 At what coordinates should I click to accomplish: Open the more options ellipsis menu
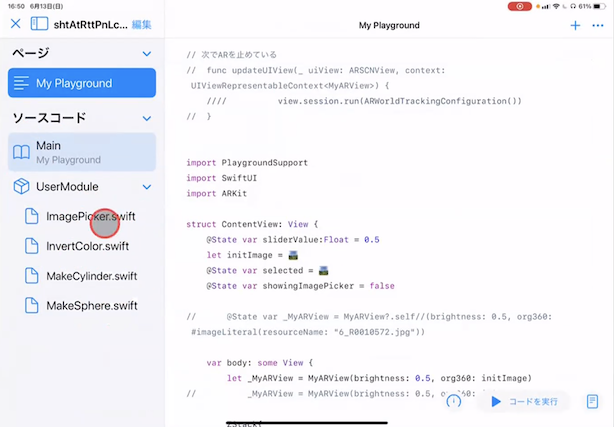(598, 25)
